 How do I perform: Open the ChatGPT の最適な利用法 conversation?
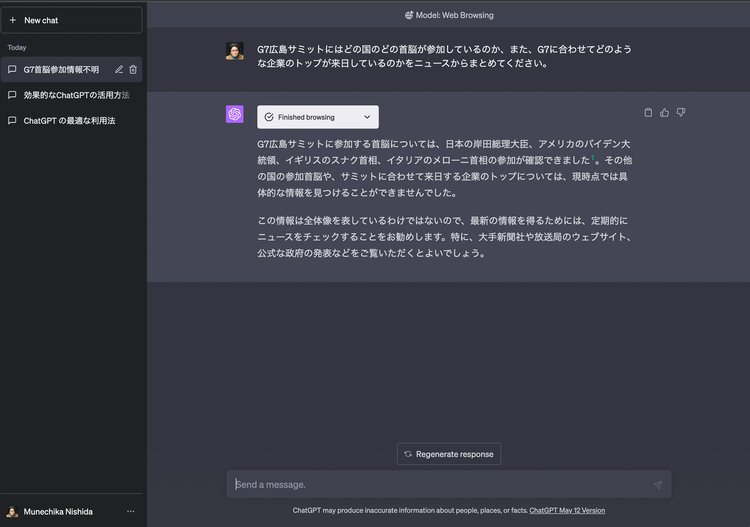coord(69,121)
